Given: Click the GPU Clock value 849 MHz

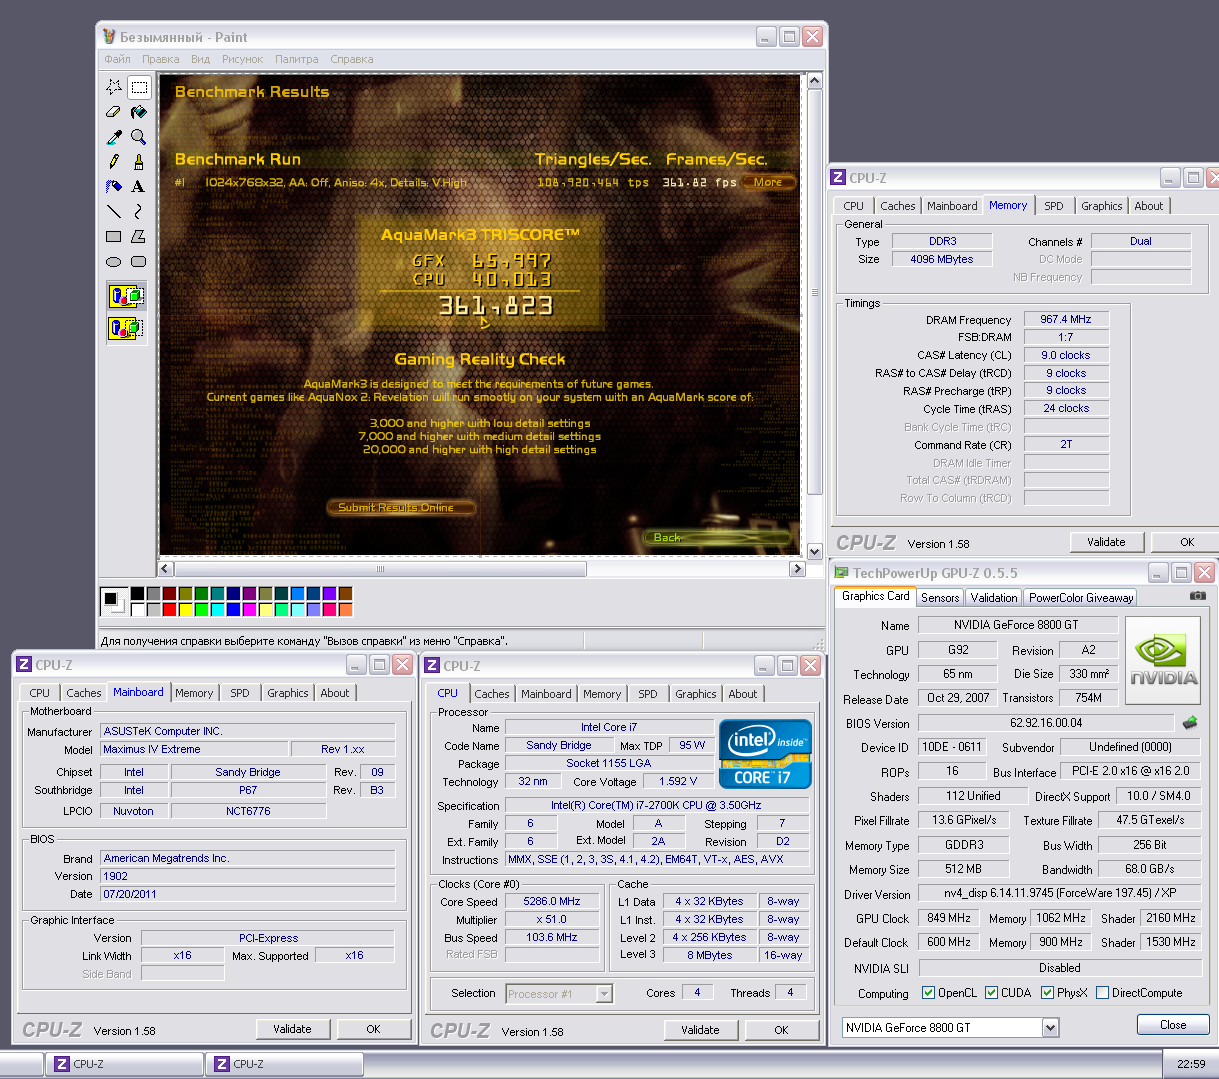Looking at the screenshot, I should click(x=949, y=918).
